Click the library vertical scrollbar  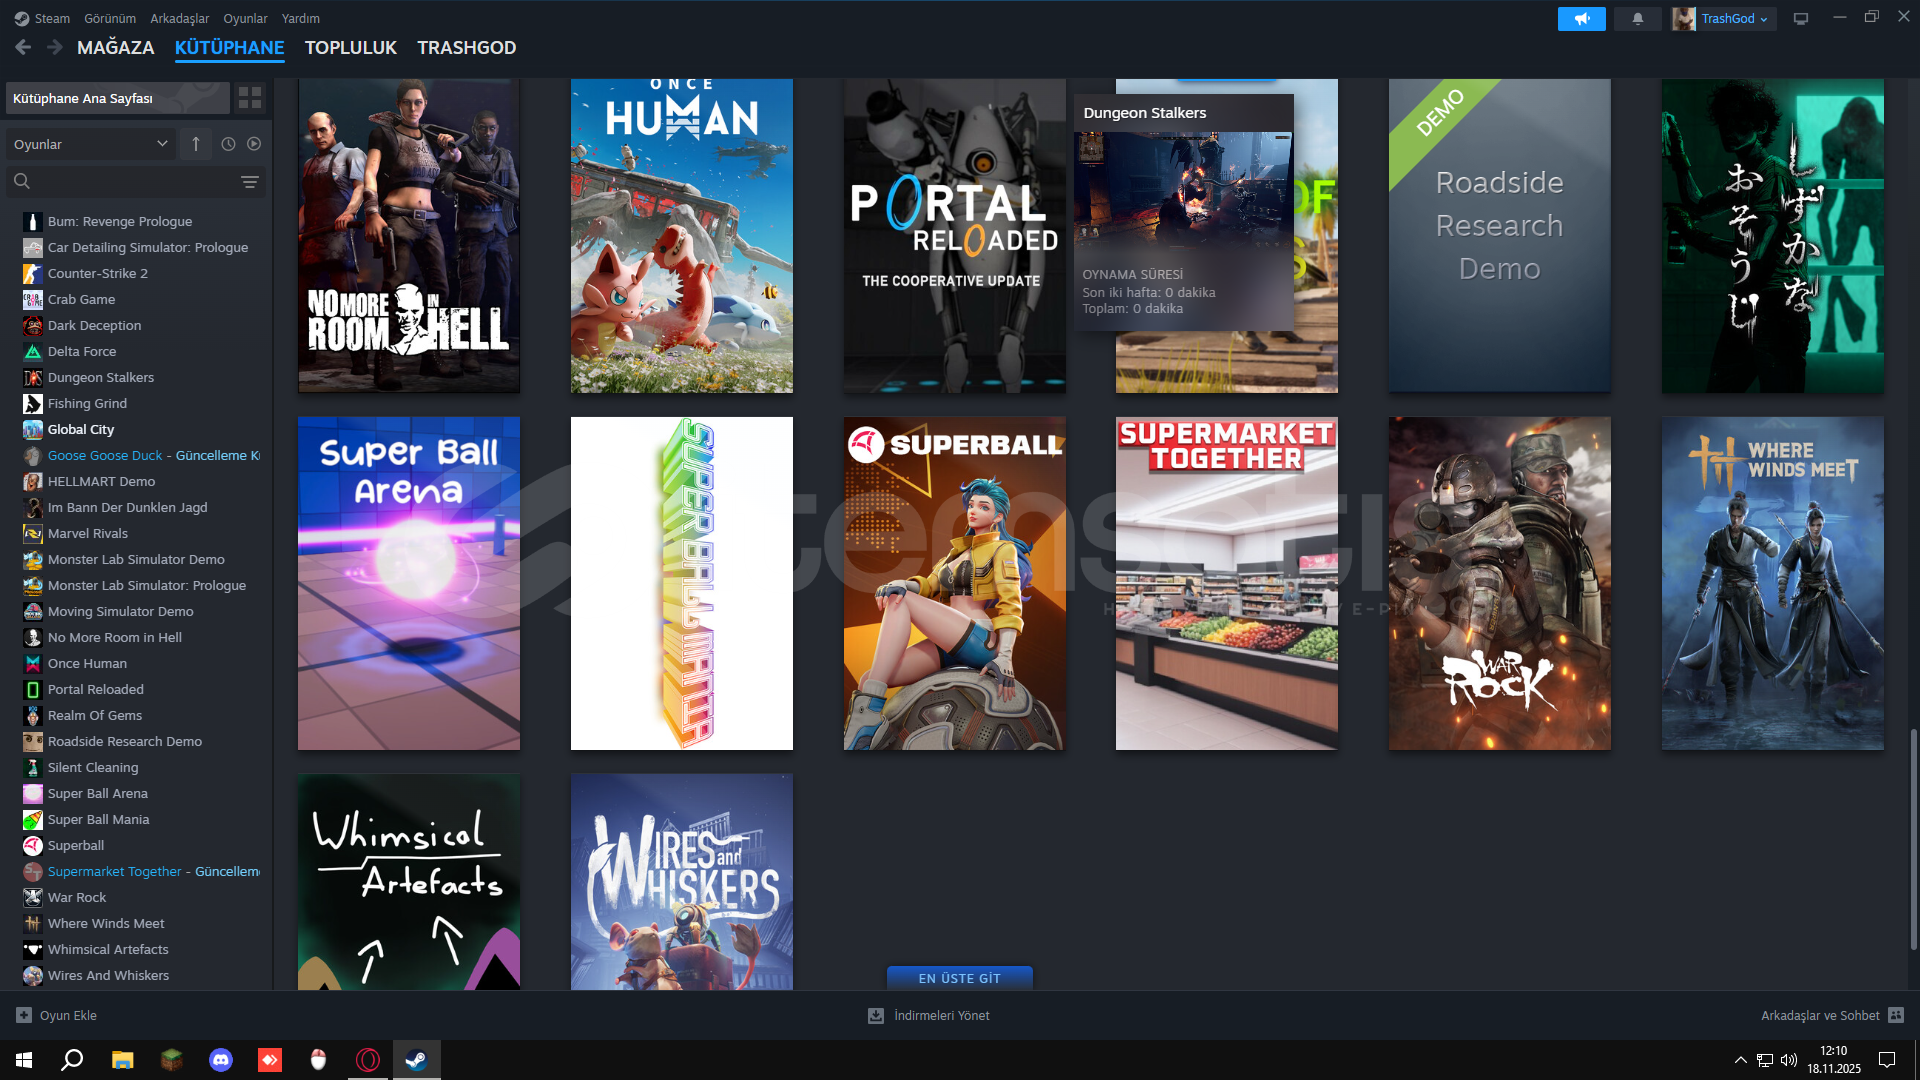pos(1913,840)
